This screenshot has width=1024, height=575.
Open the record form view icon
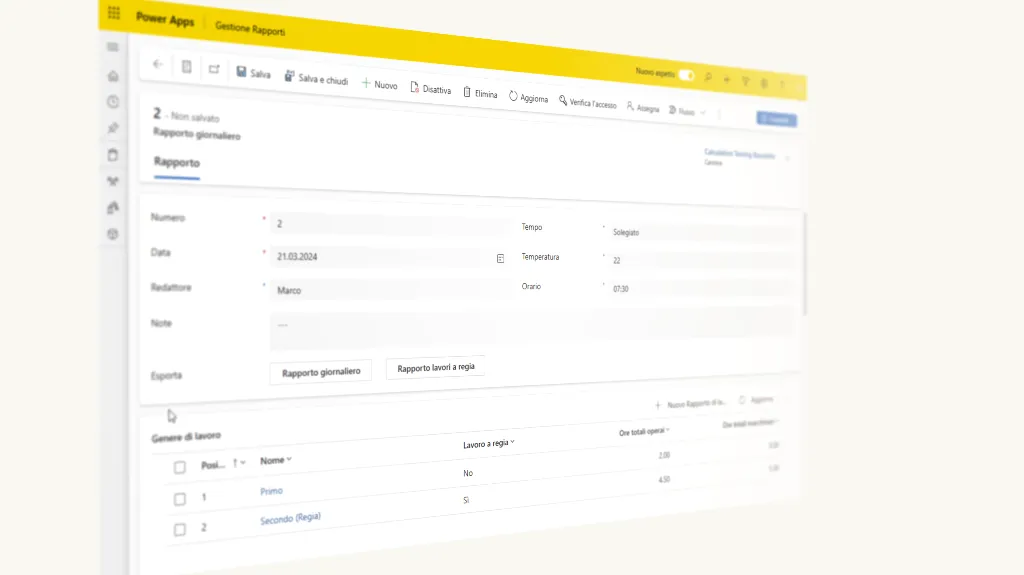[187, 67]
